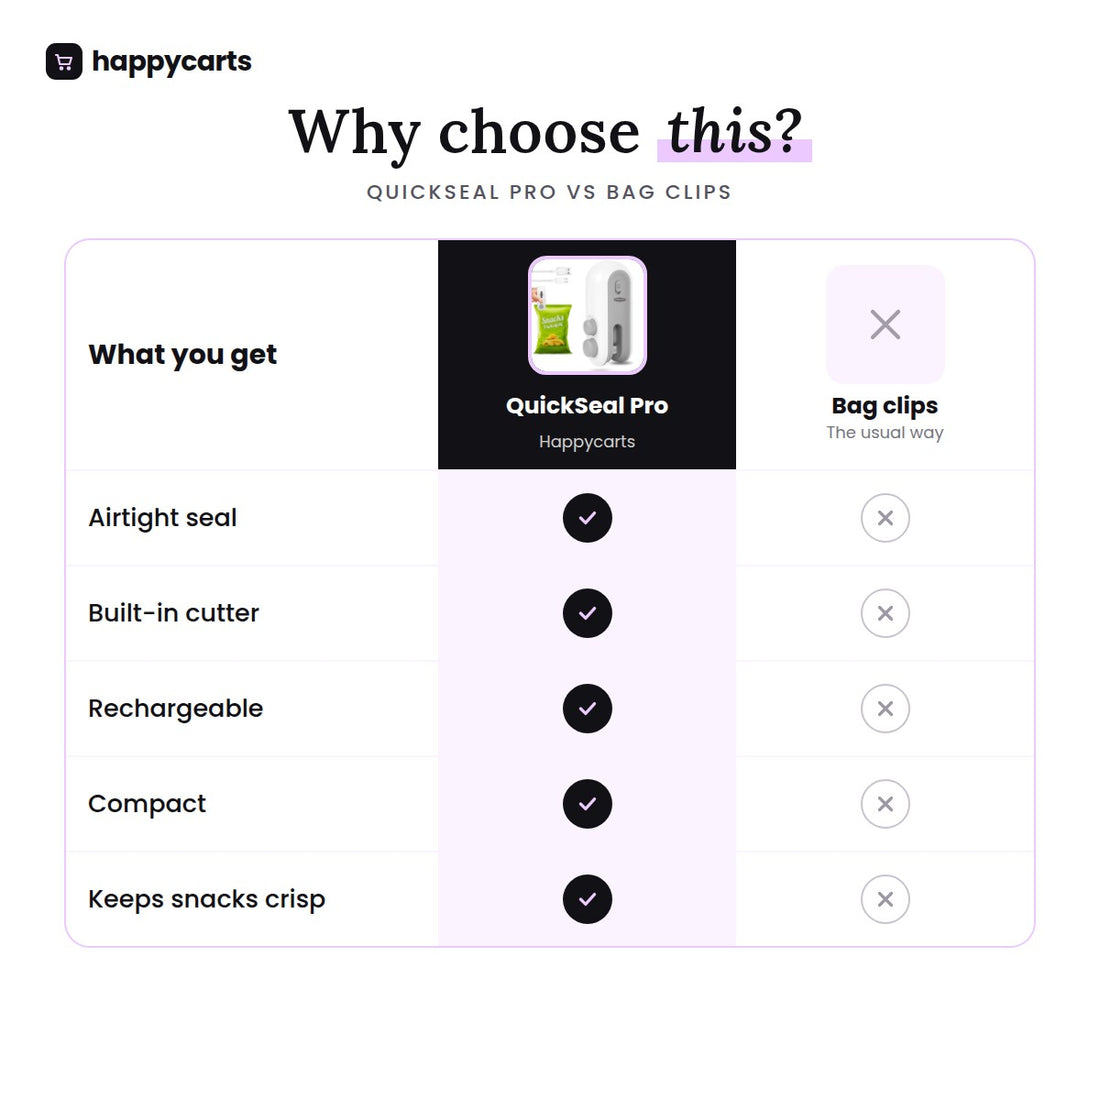Click the 'What you get' header label
Image resolution: width=1100 pixels, height=1100 pixels.
[182, 355]
